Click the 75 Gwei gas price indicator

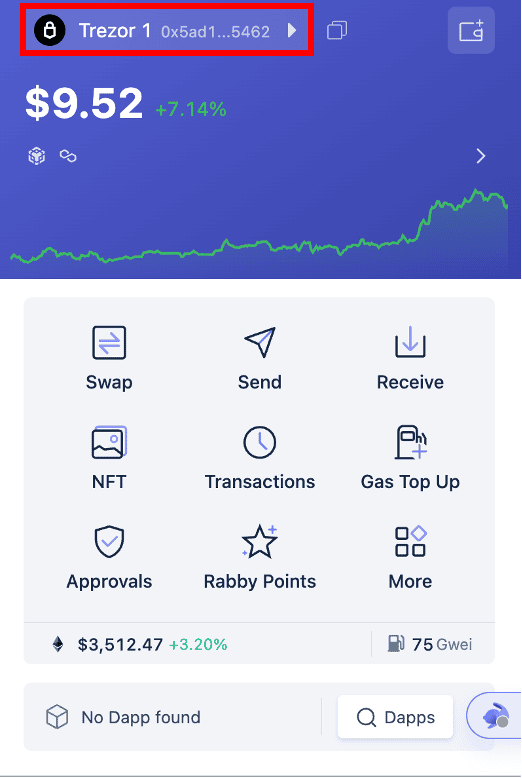[430, 644]
